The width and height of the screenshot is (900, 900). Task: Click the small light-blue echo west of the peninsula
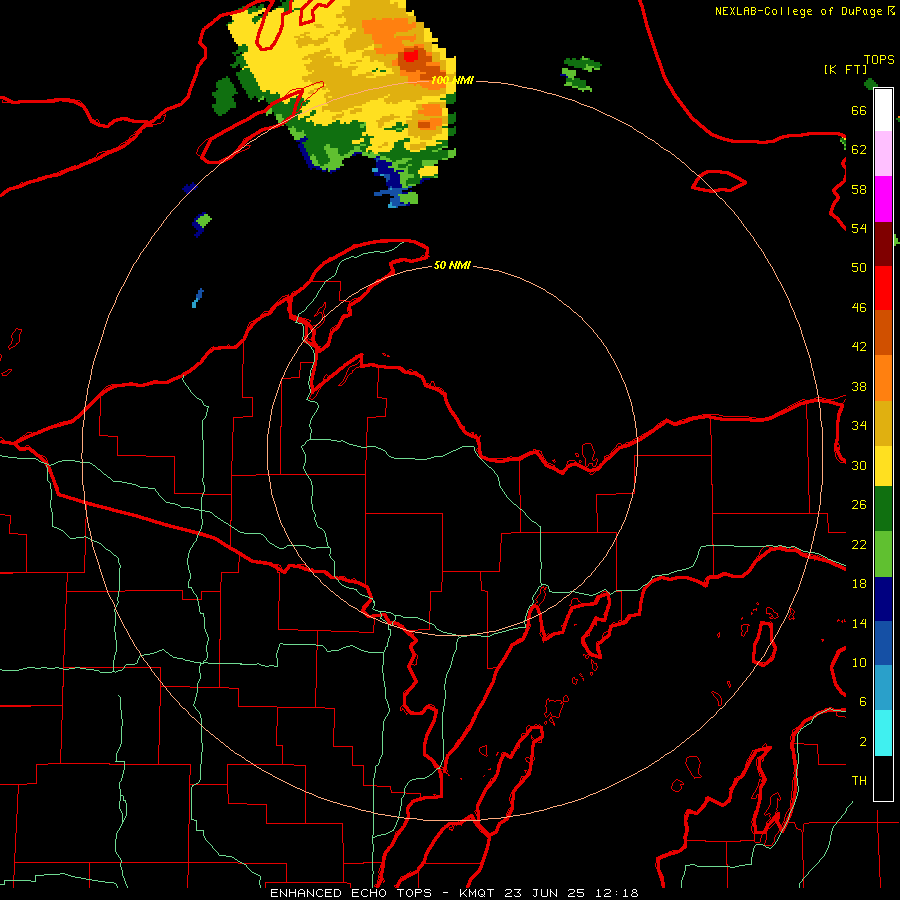(x=197, y=298)
